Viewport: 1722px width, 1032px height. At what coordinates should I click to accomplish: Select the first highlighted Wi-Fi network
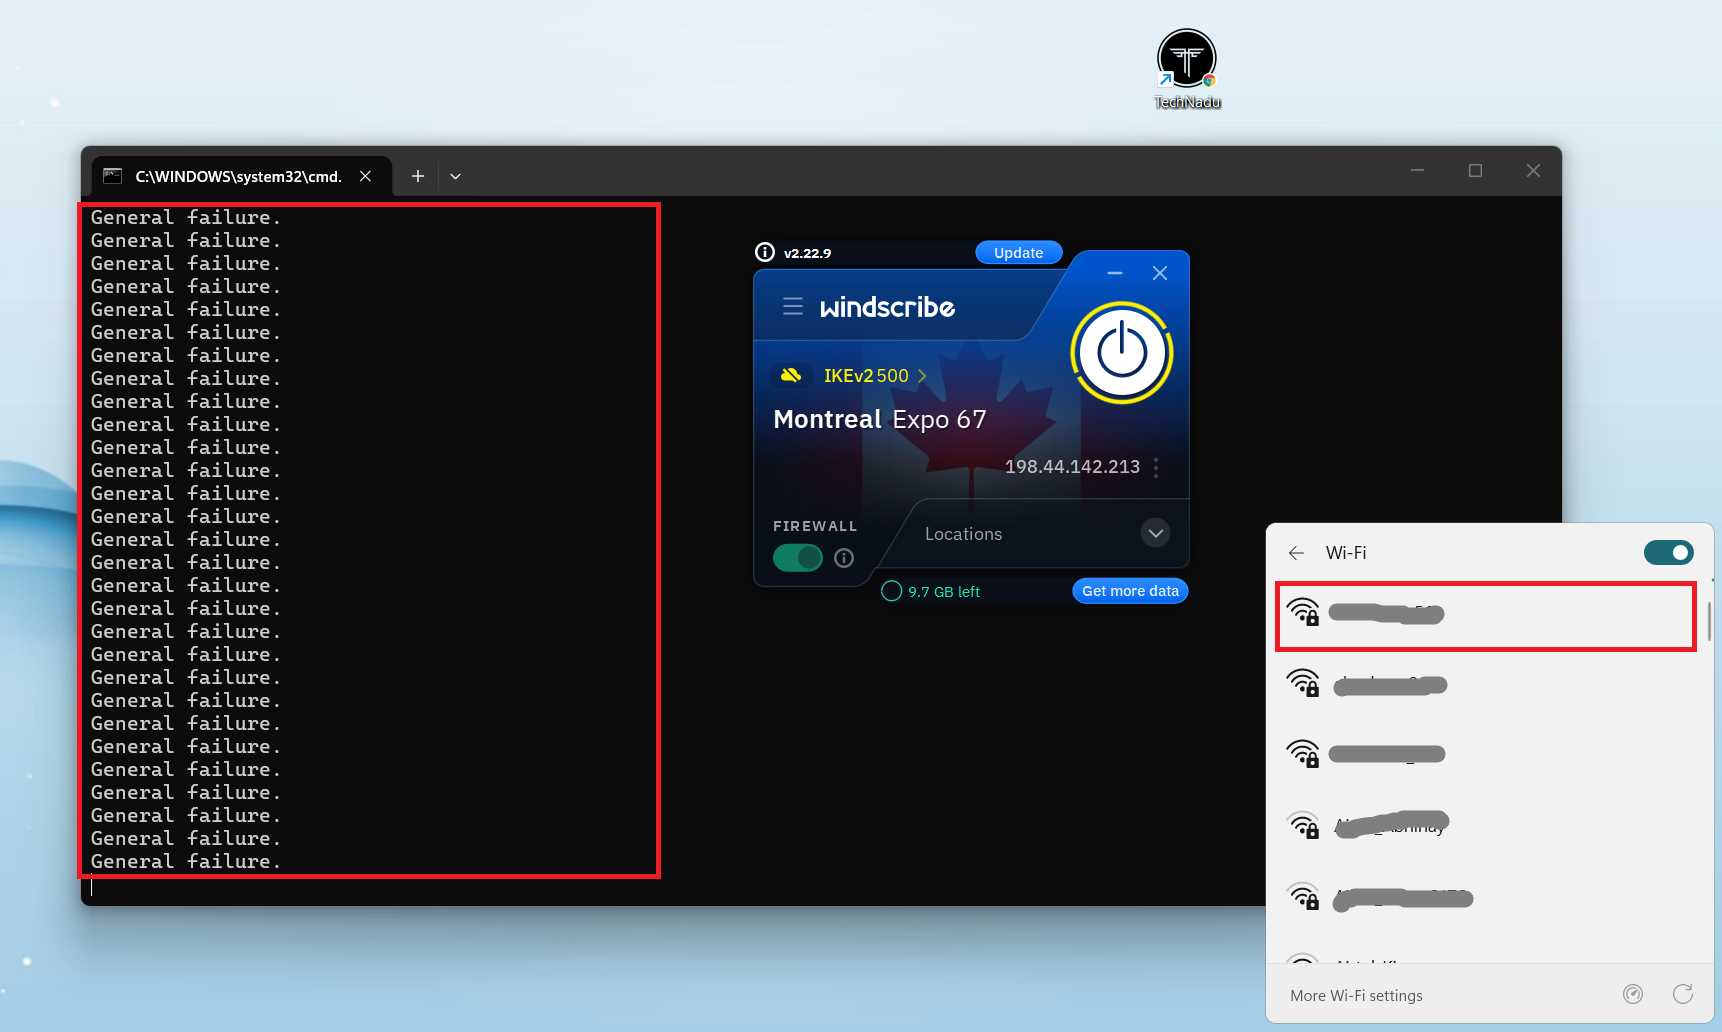1486,616
